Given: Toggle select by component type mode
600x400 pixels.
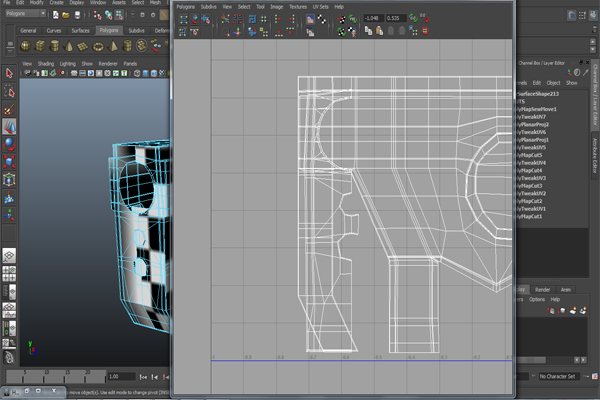Looking at the screenshot, I should tap(119, 15).
